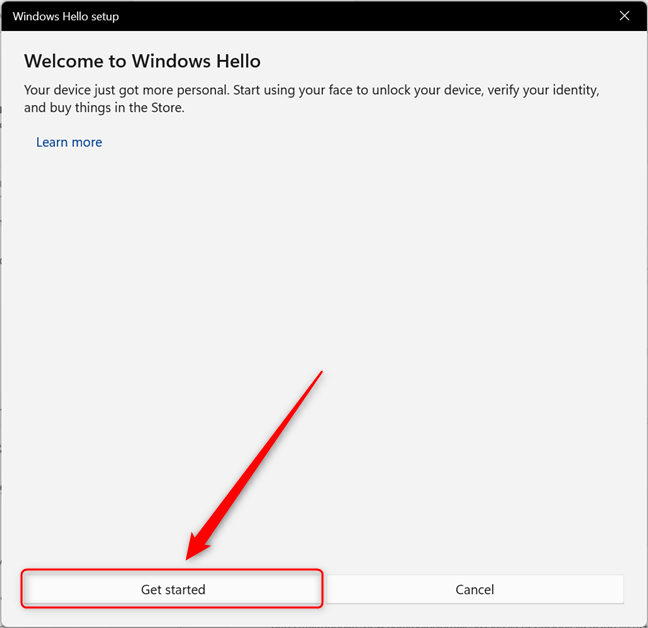Screen dimensions: 648x628
Task: Click the blue Learn more text
Action: click(69, 142)
